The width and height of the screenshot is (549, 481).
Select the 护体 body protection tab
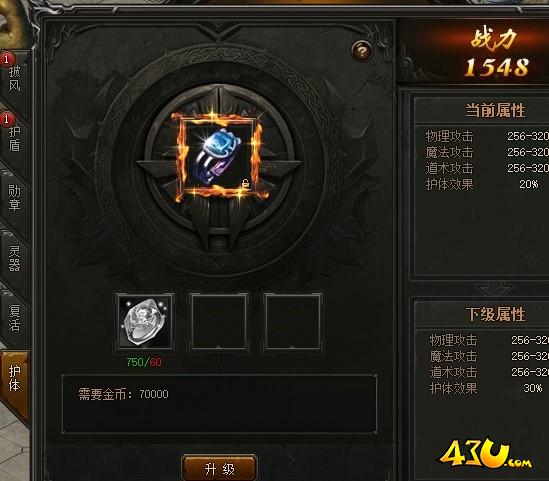pyautogui.click(x=15, y=379)
